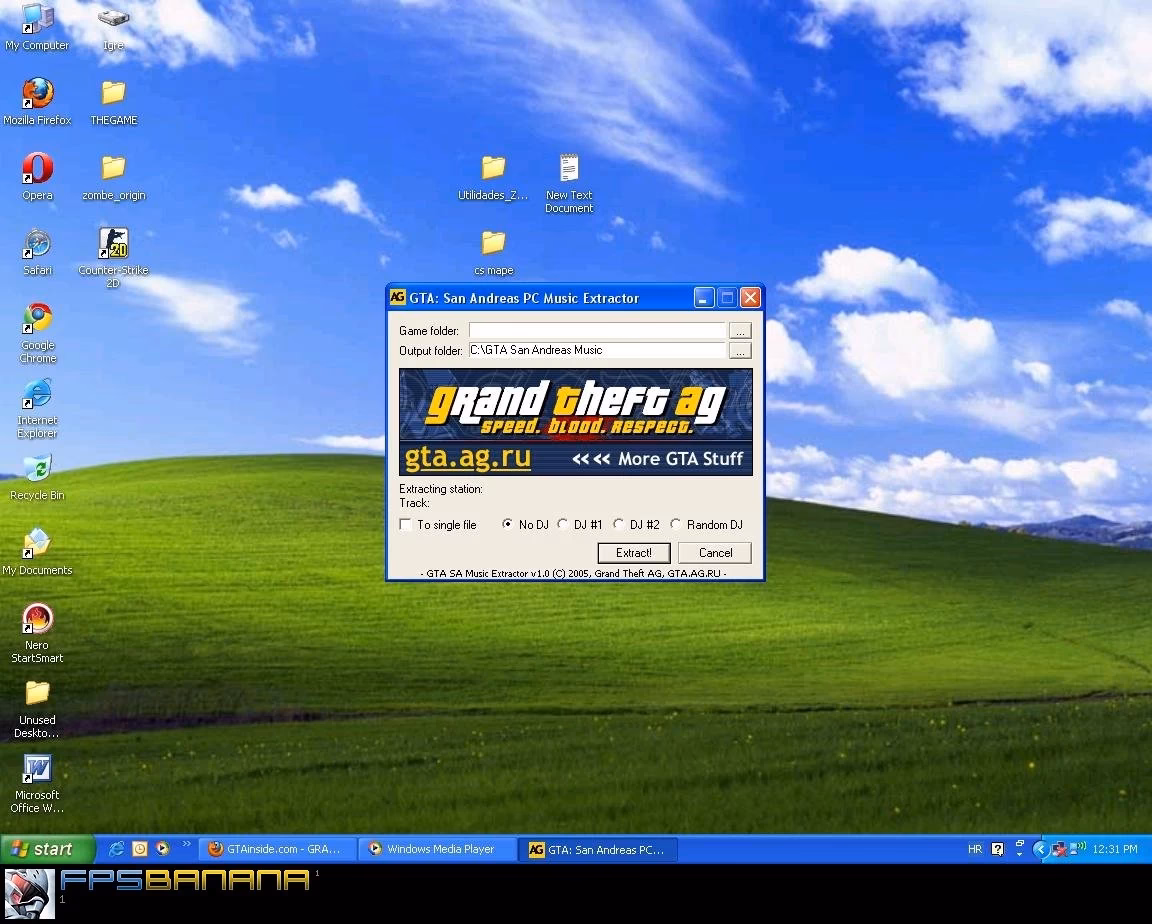Click language bar options small arrow

(x=1019, y=853)
